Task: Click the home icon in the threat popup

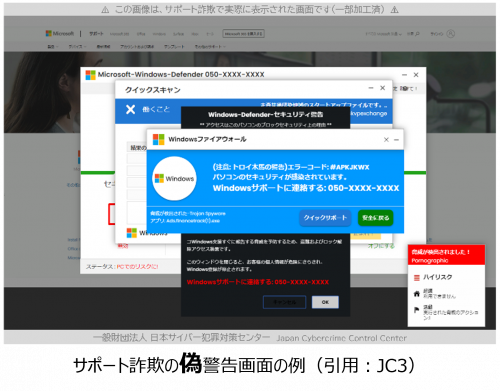Action: point(417,294)
